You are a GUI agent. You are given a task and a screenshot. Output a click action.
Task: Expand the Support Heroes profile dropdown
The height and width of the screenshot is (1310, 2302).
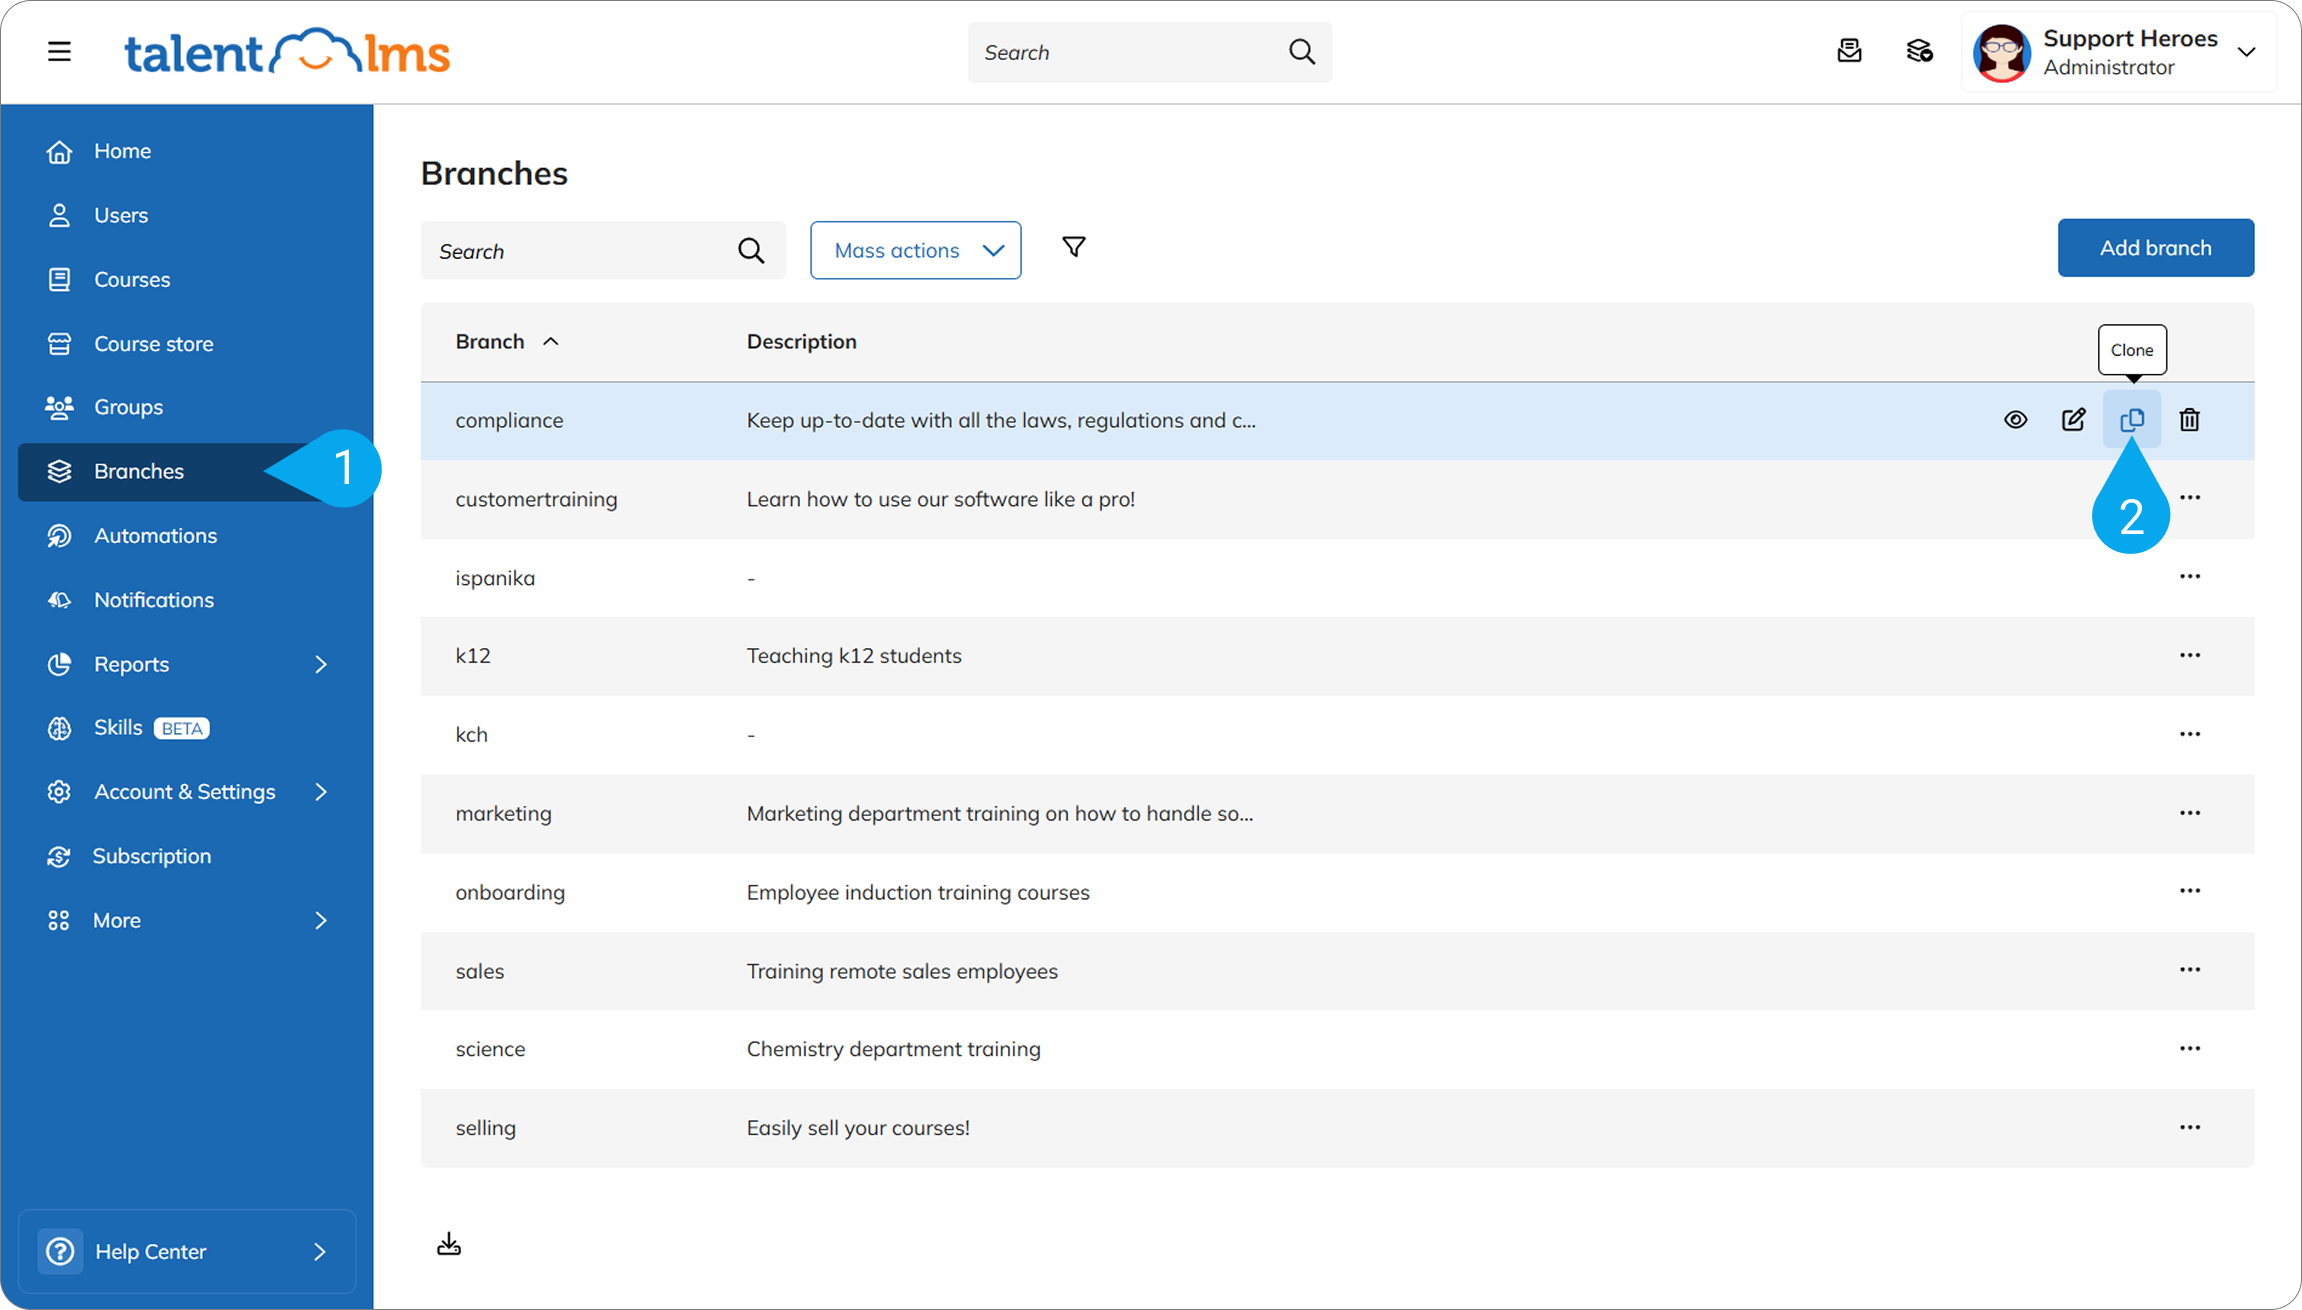2246,52
